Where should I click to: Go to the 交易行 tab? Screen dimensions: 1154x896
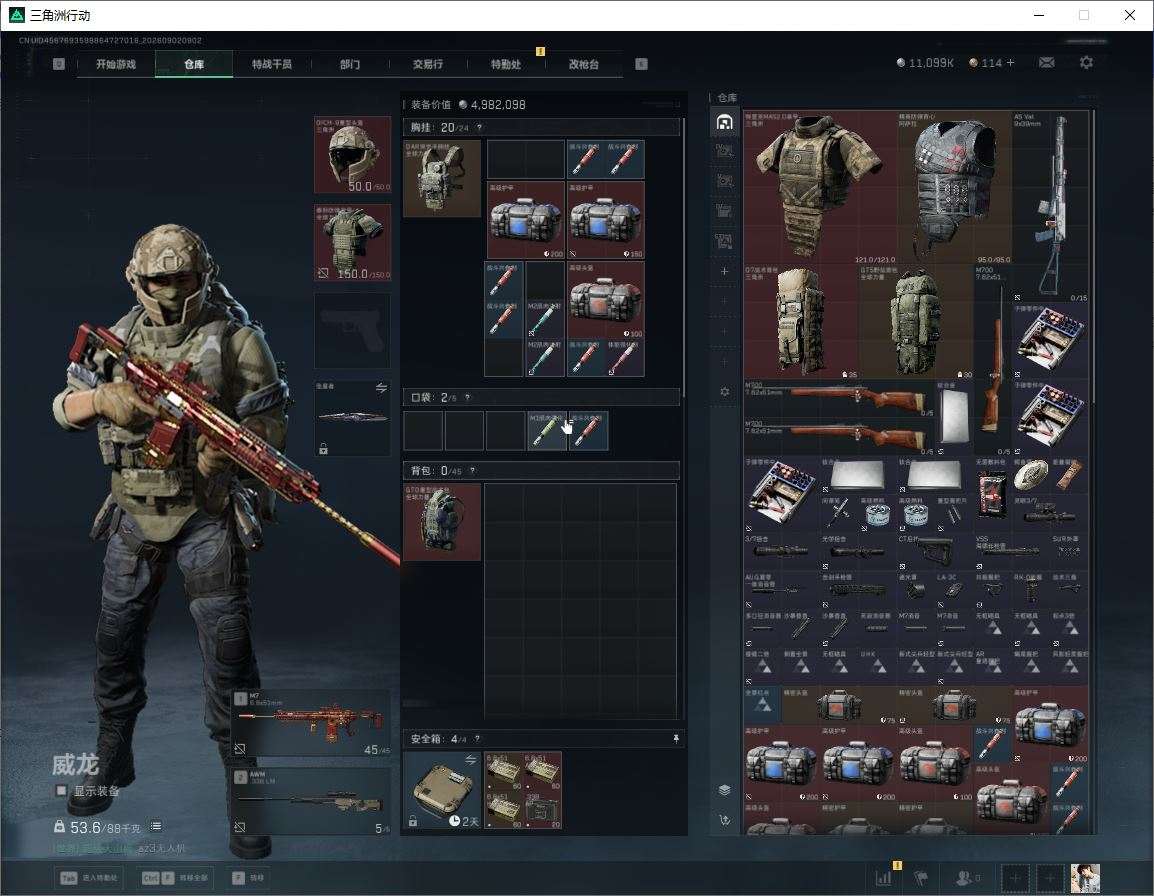(428, 64)
